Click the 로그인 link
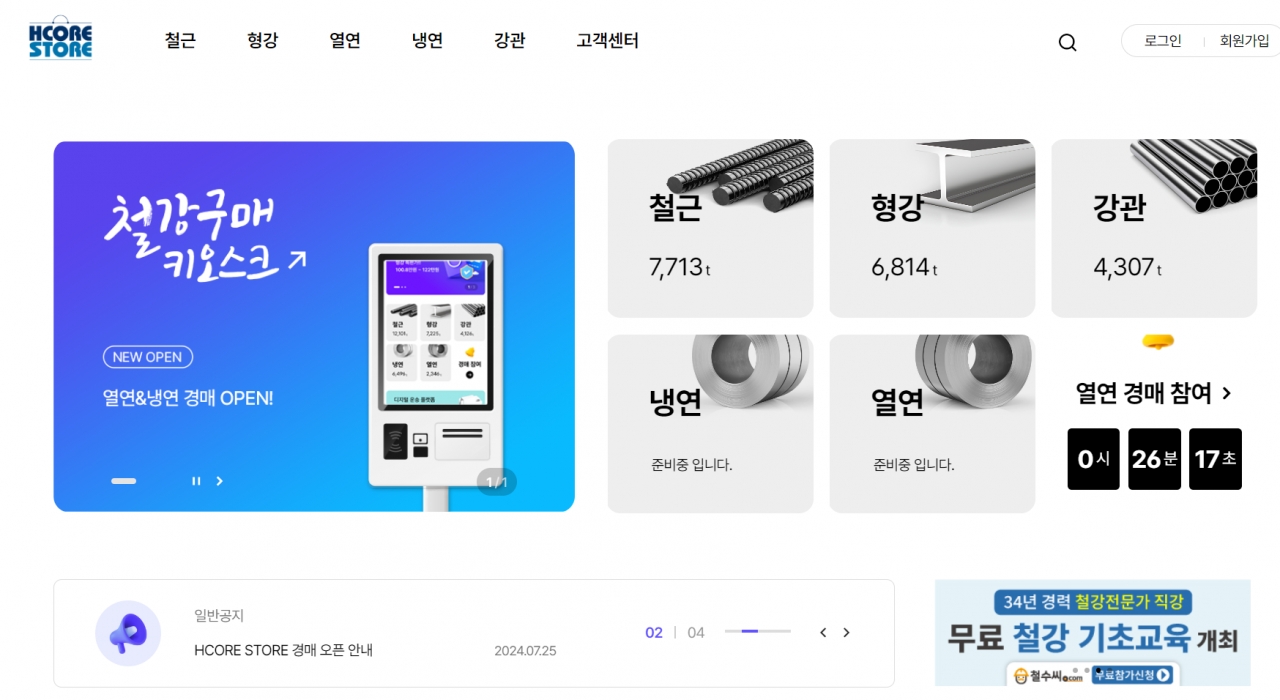 coord(1163,41)
